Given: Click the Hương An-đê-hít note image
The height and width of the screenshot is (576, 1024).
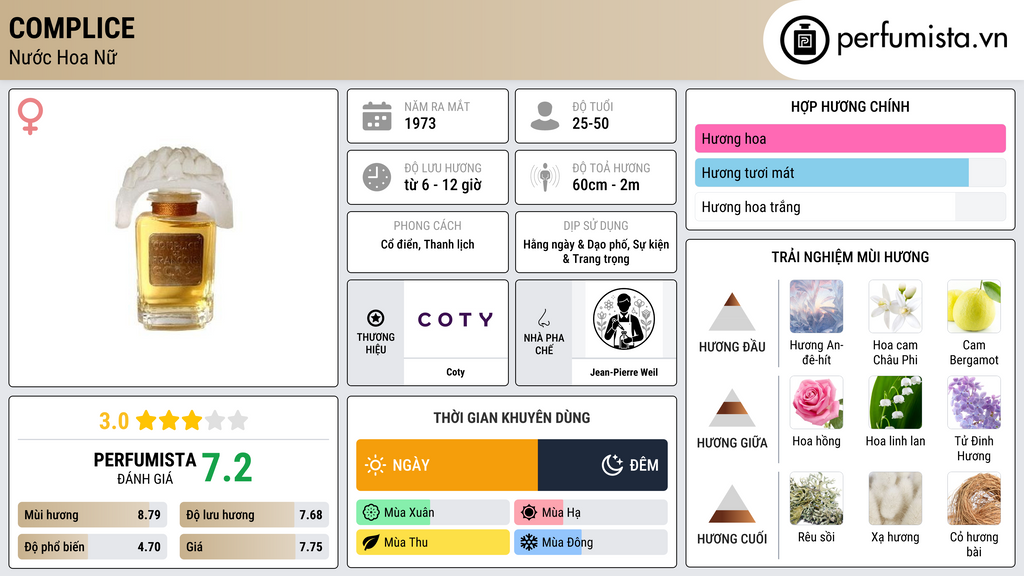Looking at the screenshot, I should pos(816,306).
